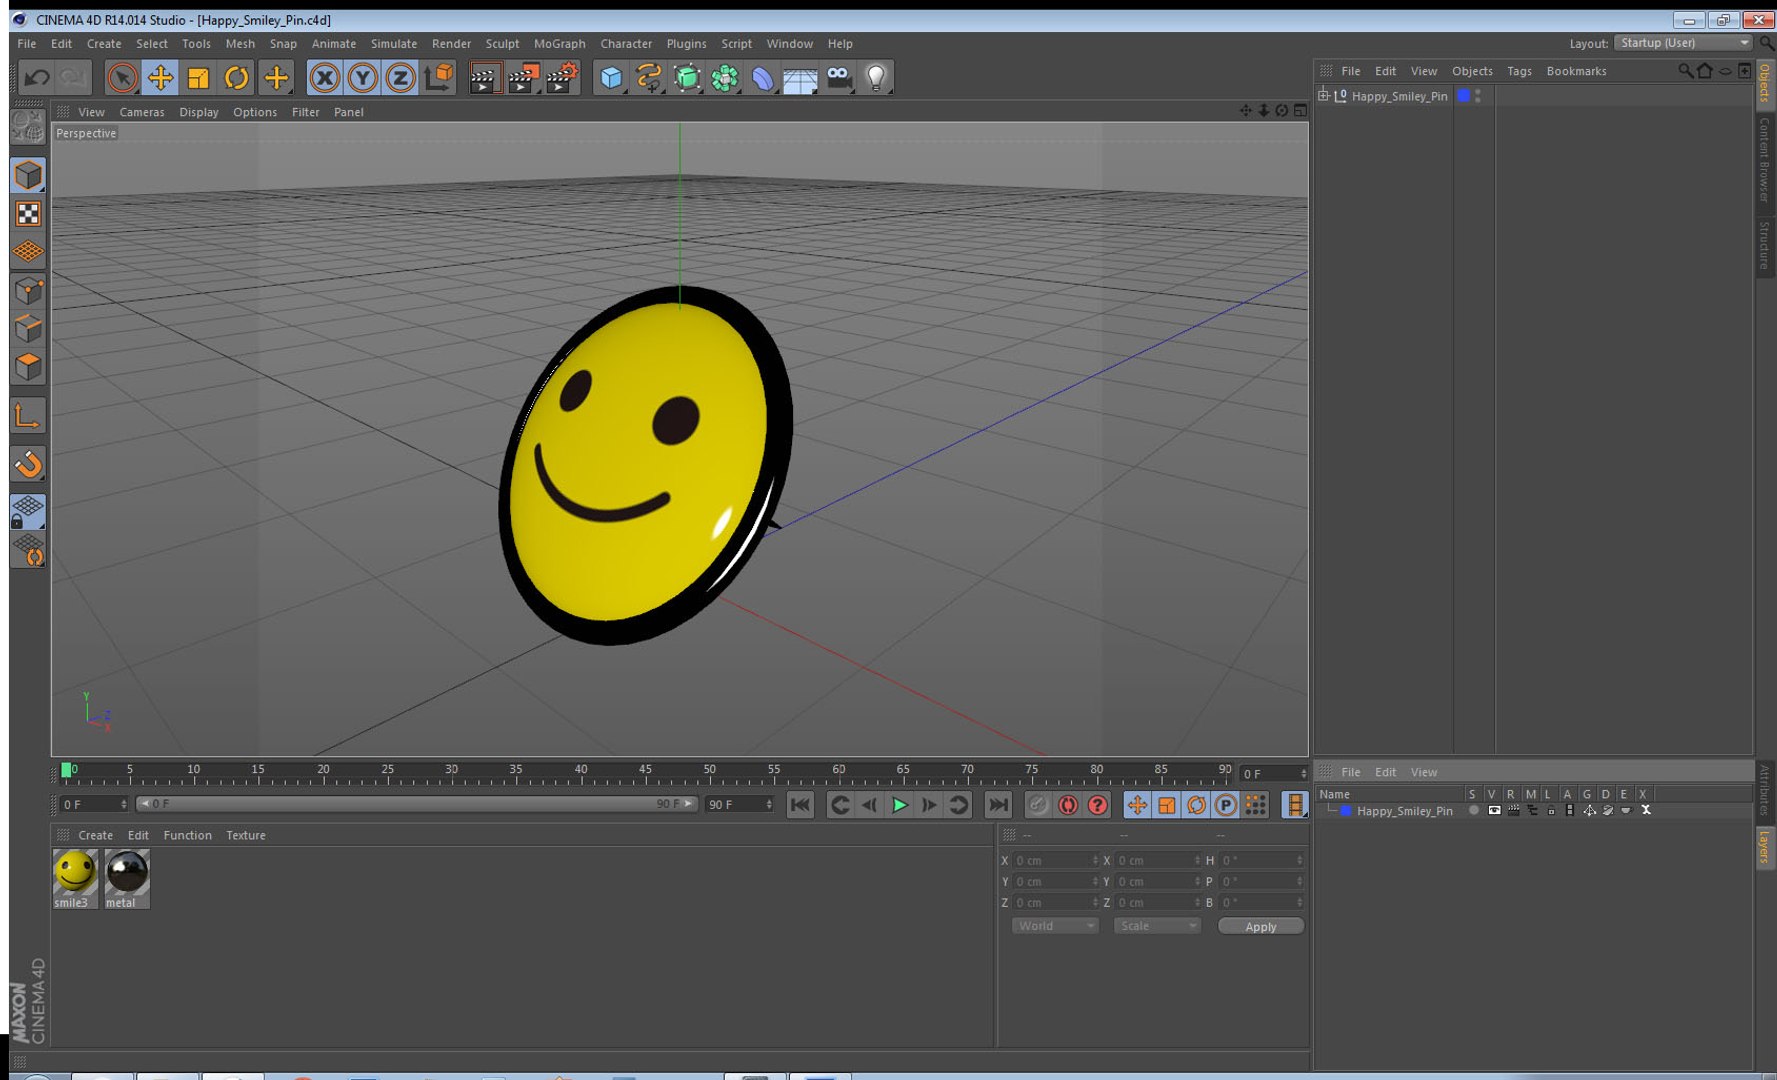
Task: Open the World coordinate dropdown
Action: 1055,926
